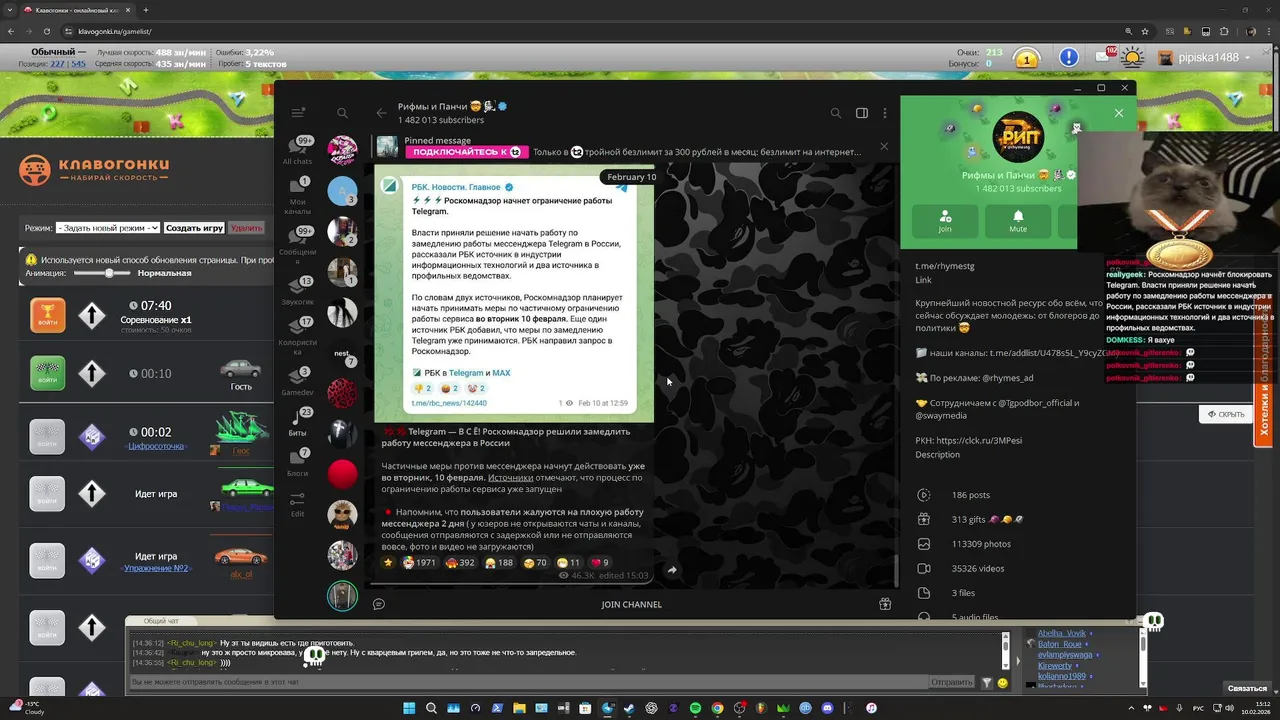Click the СКРЫТЬ button
This screenshot has width=1280, height=720.
(1225, 414)
